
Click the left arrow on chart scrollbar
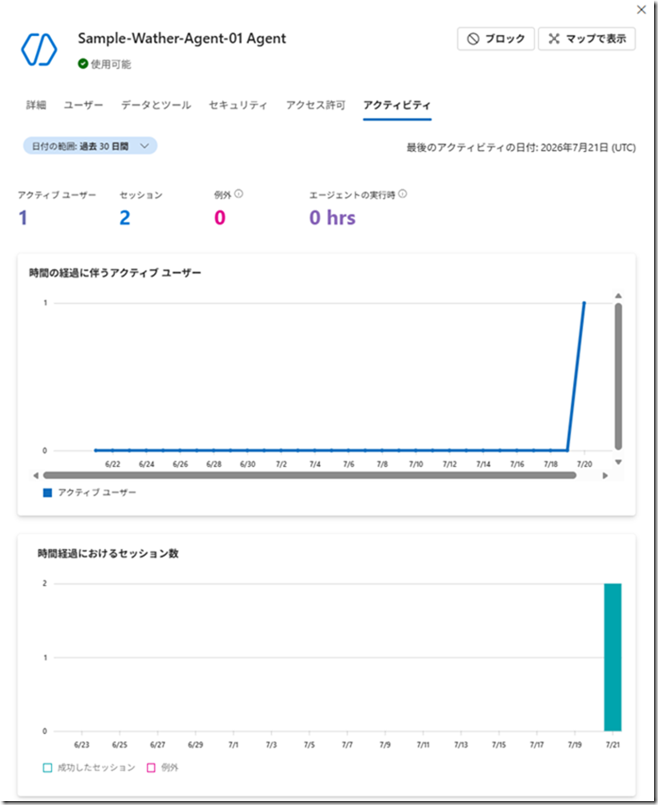click(35, 476)
